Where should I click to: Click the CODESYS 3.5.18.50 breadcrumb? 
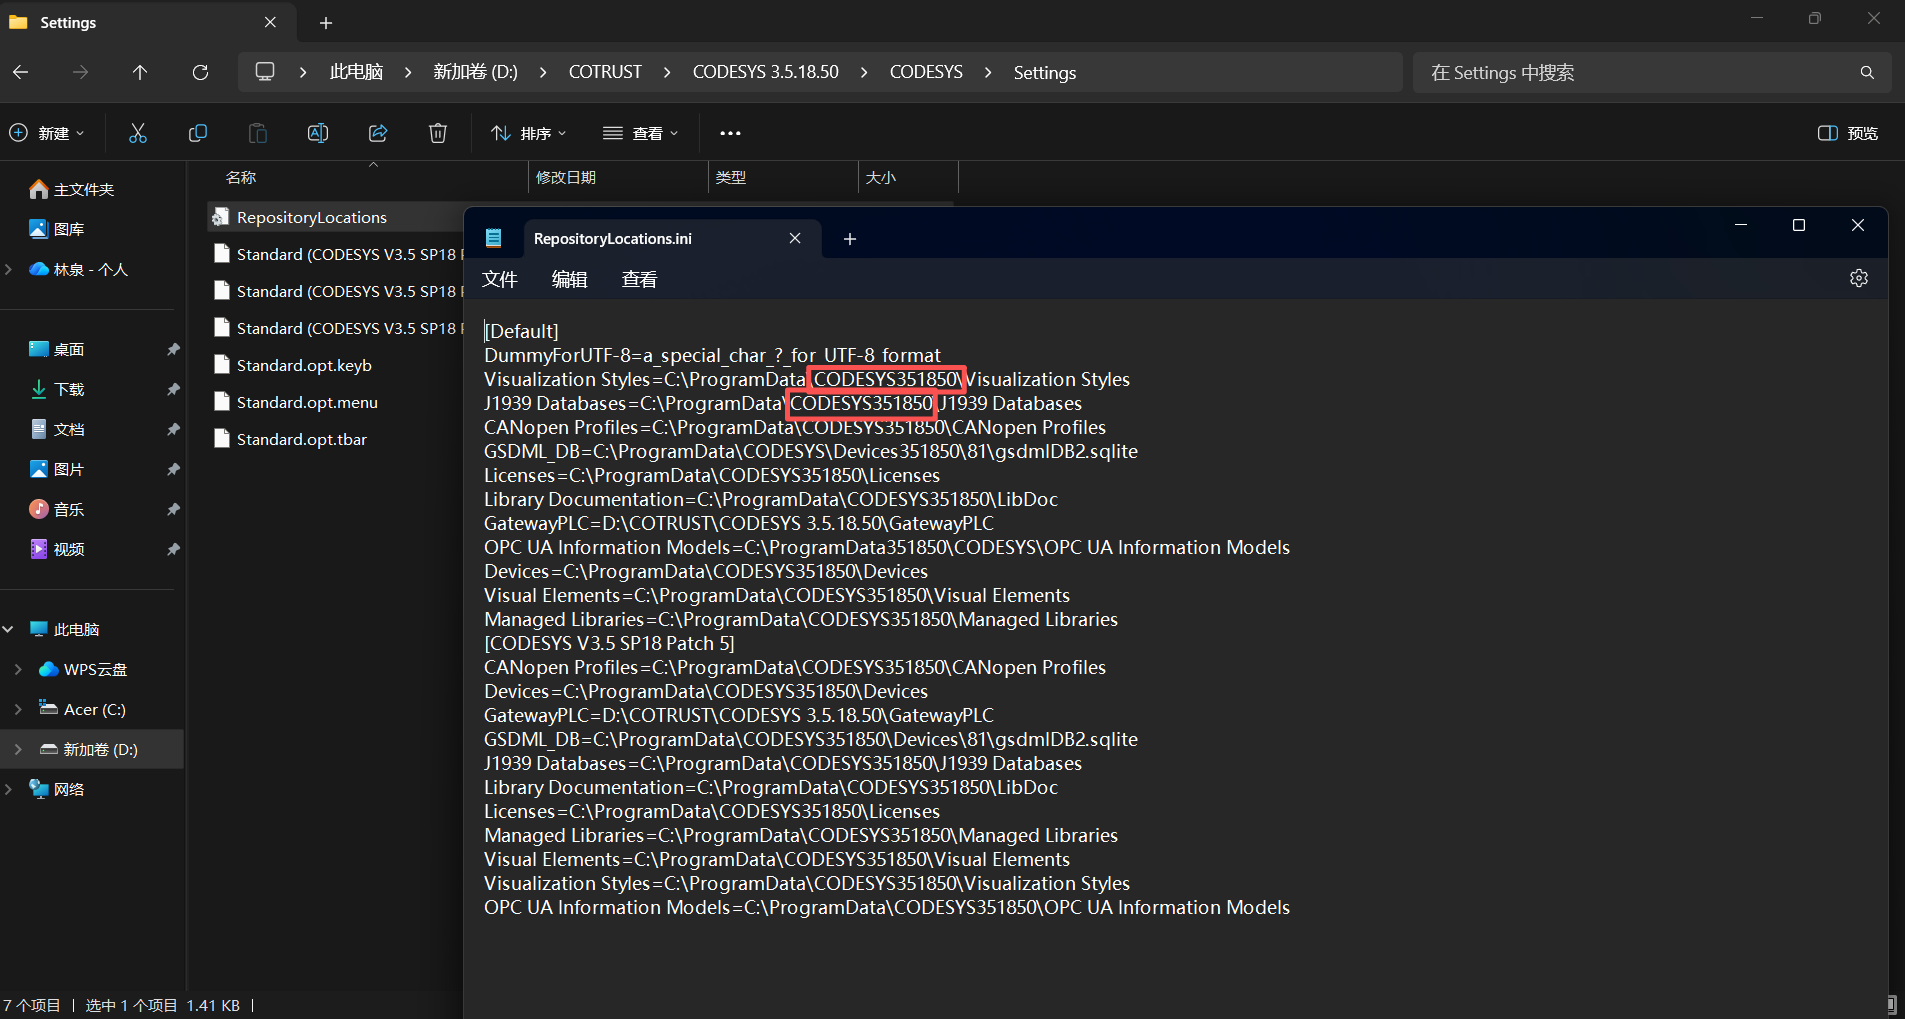[x=766, y=72]
